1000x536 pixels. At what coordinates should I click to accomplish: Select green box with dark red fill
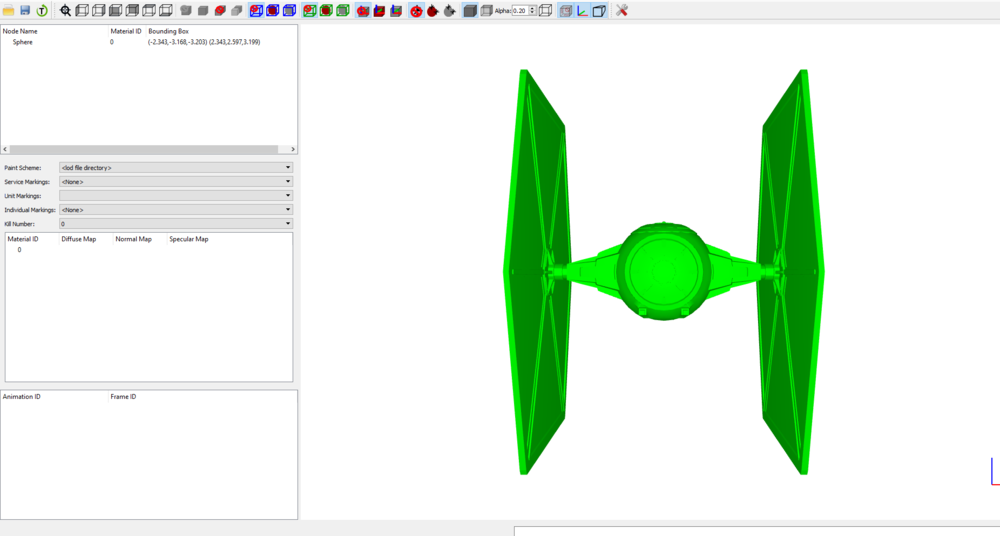pyautogui.click(x=326, y=10)
